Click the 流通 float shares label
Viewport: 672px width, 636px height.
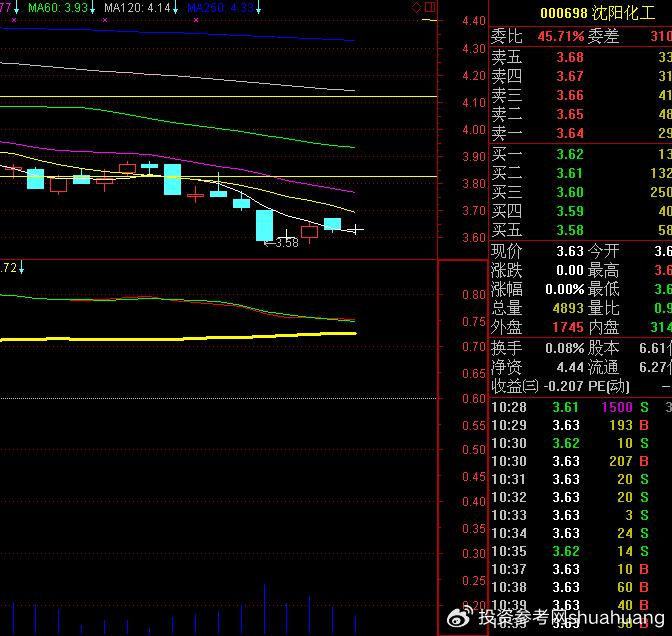coord(603,367)
